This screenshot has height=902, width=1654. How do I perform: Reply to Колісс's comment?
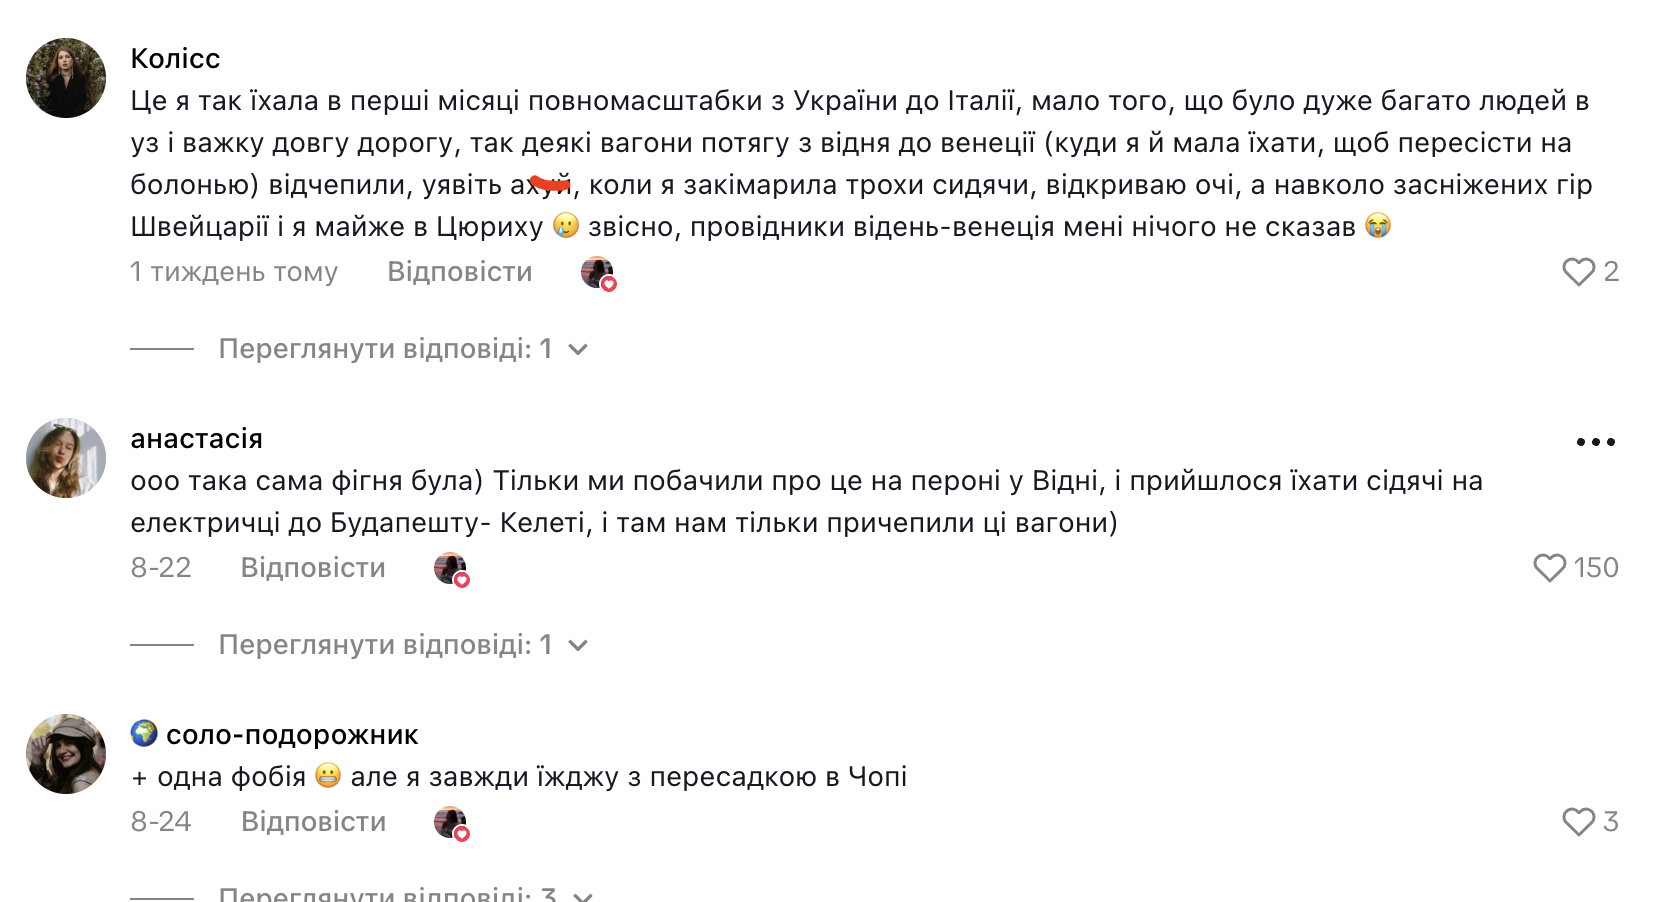(x=459, y=272)
